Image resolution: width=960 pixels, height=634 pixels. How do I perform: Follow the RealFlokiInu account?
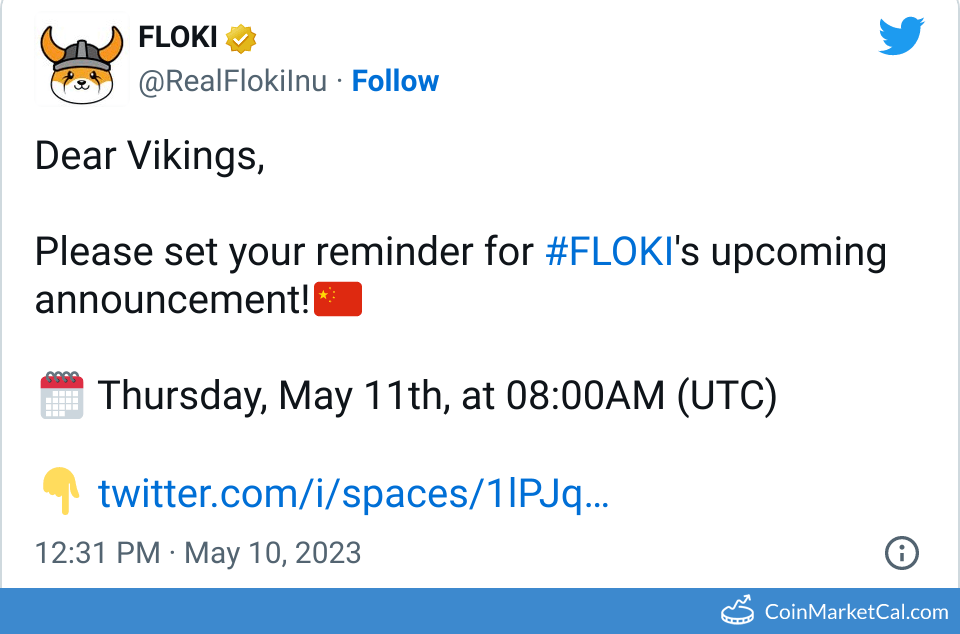395,81
